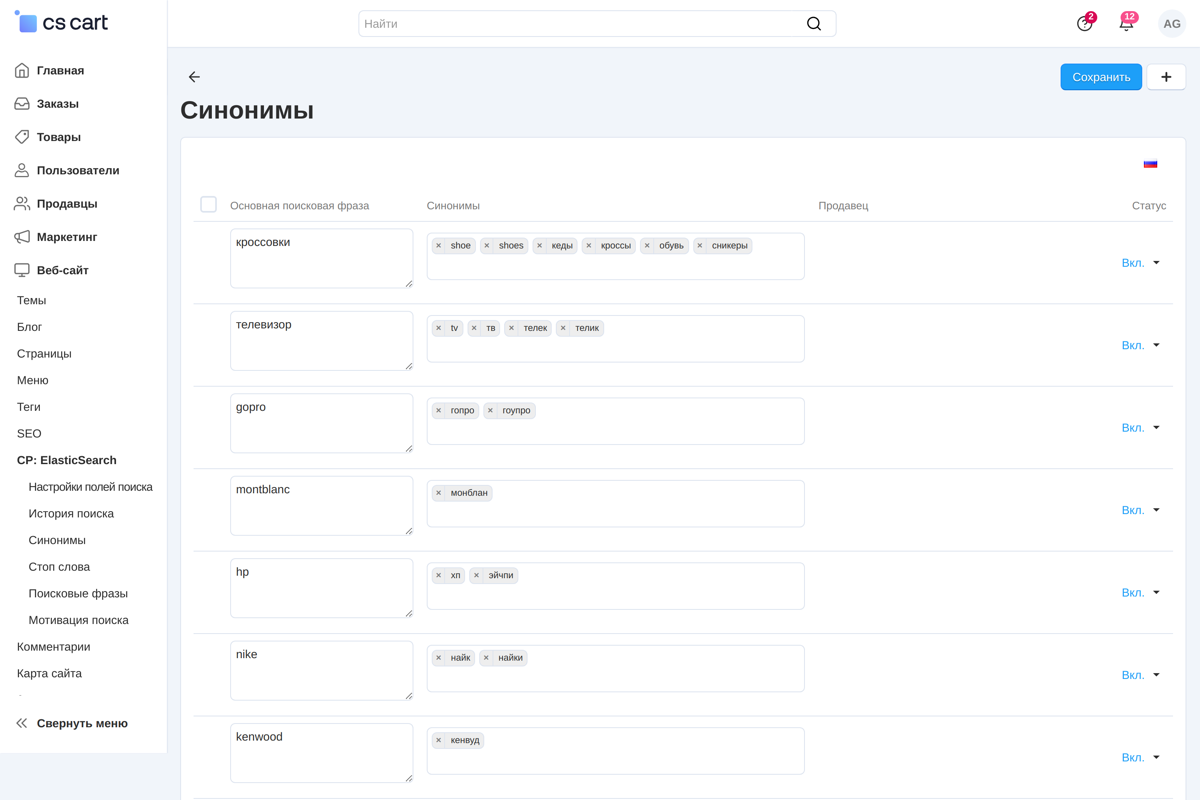Change status of kenwood row
This screenshot has width=1200, height=800.
[x=1141, y=758]
